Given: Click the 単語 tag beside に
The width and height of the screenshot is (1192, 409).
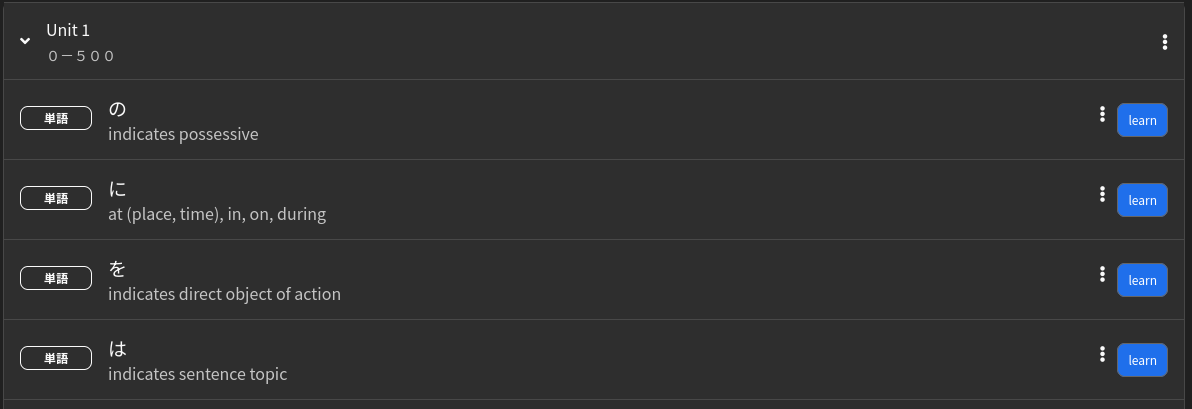Looking at the screenshot, I should (x=56, y=199).
